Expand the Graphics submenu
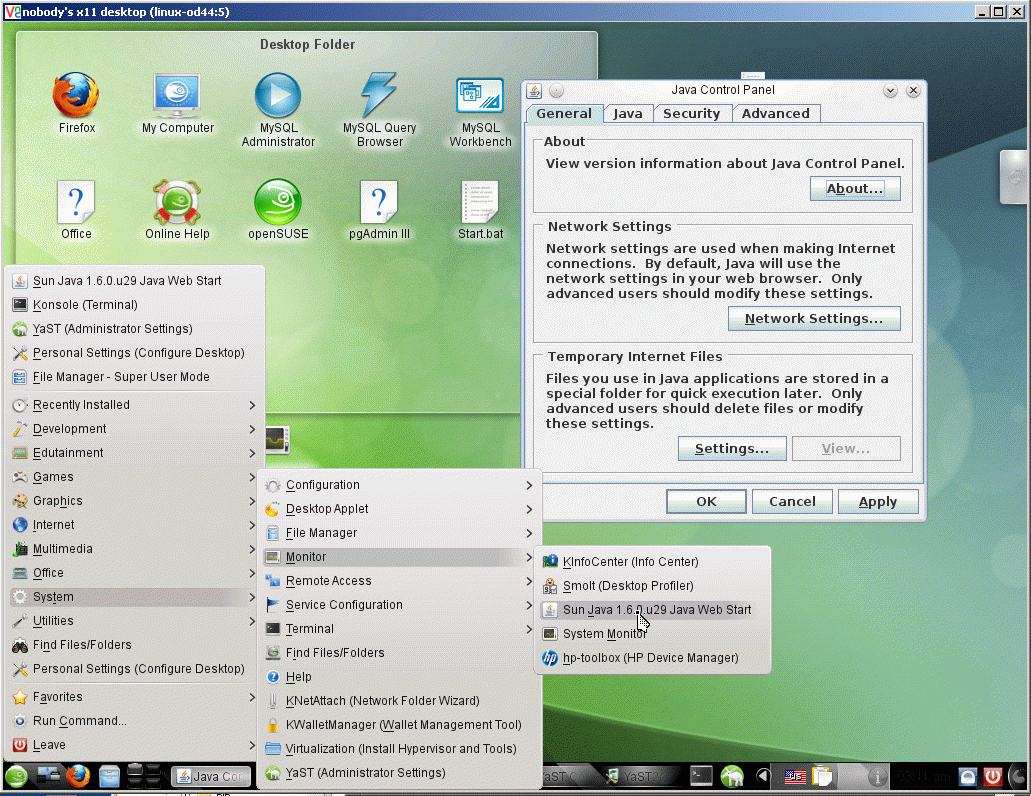The height and width of the screenshot is (796, 1031). (x=134, y=501)
